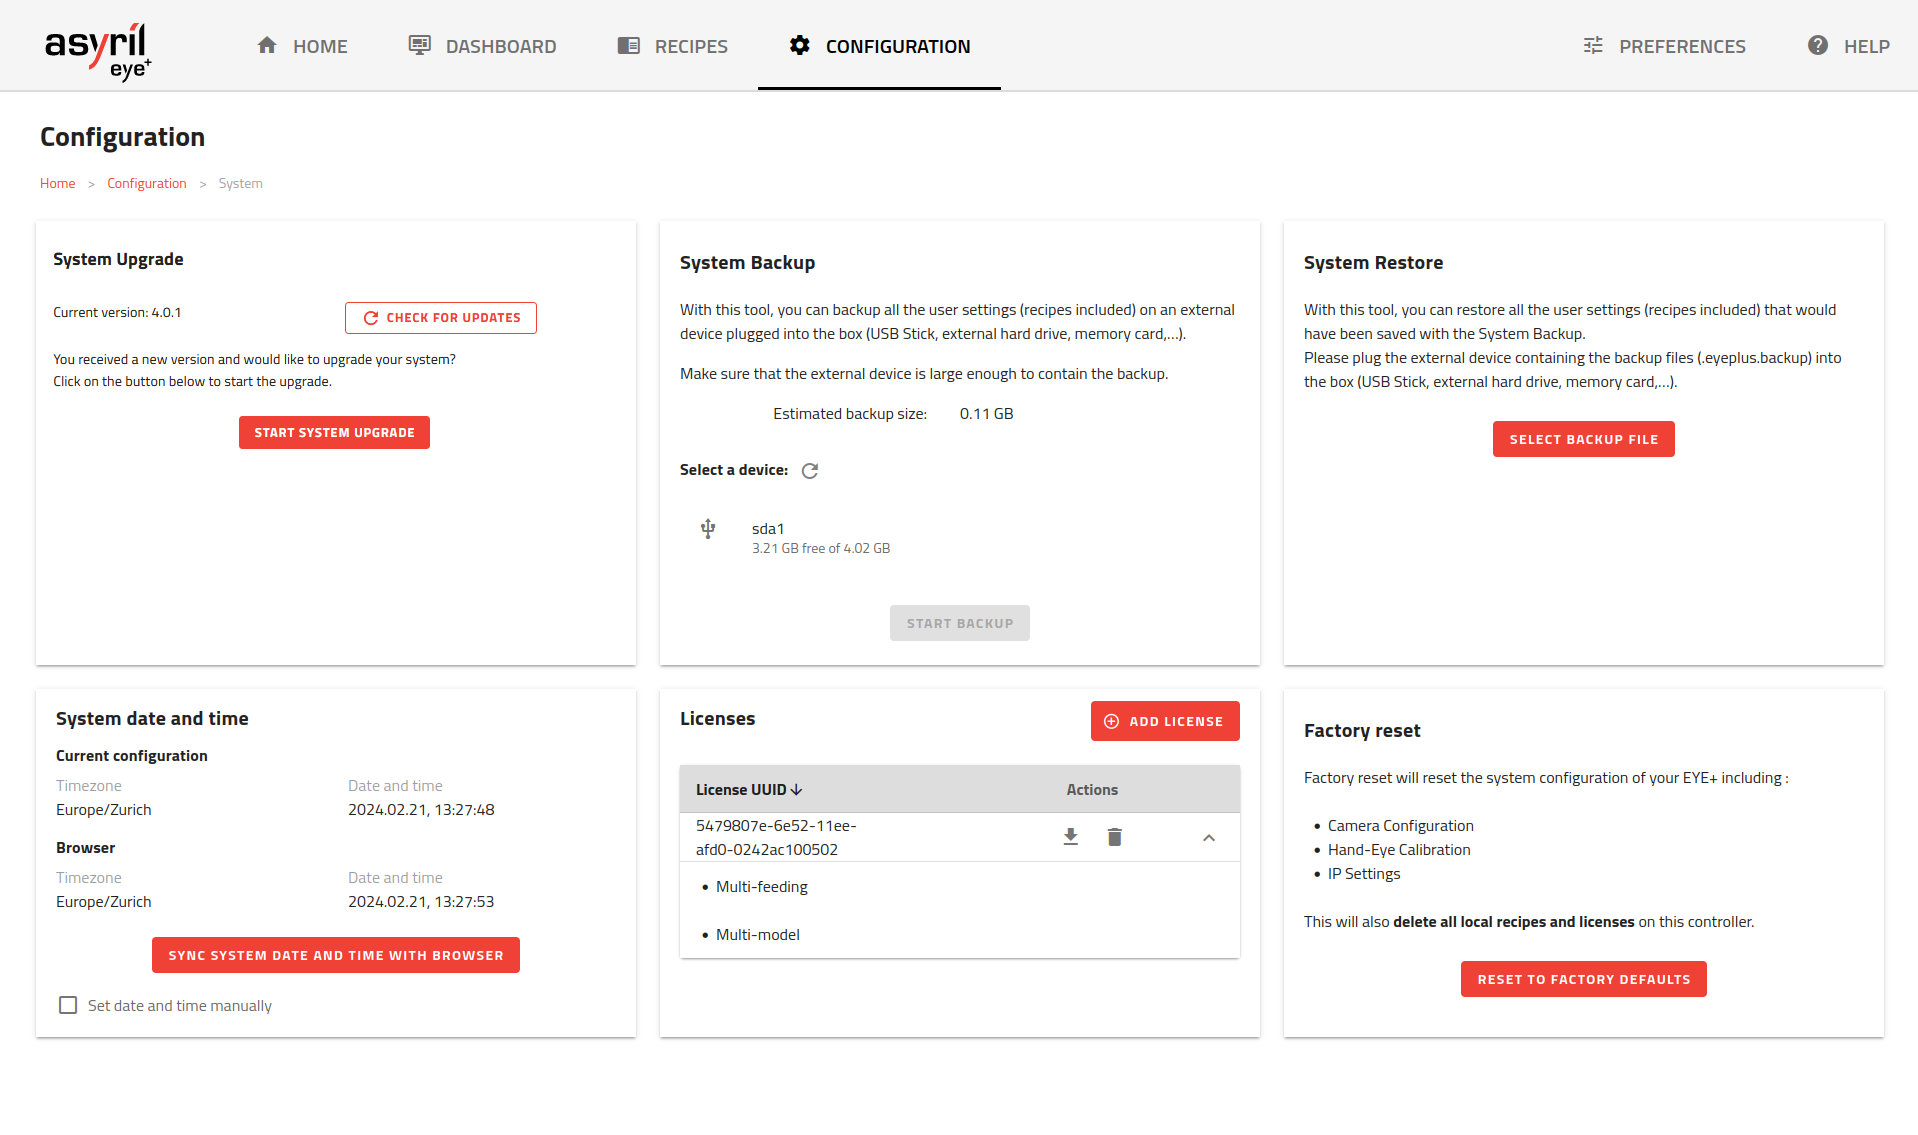Click the Help question mark icon

(1817, 46)
